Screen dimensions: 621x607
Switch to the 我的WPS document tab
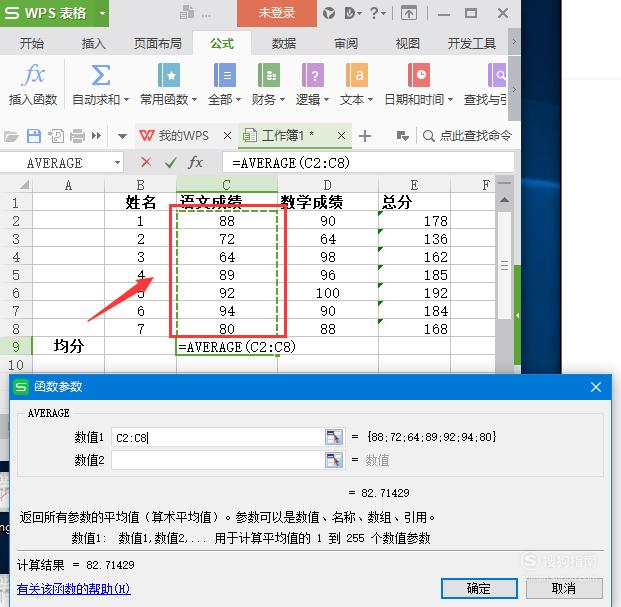[183, 136]
